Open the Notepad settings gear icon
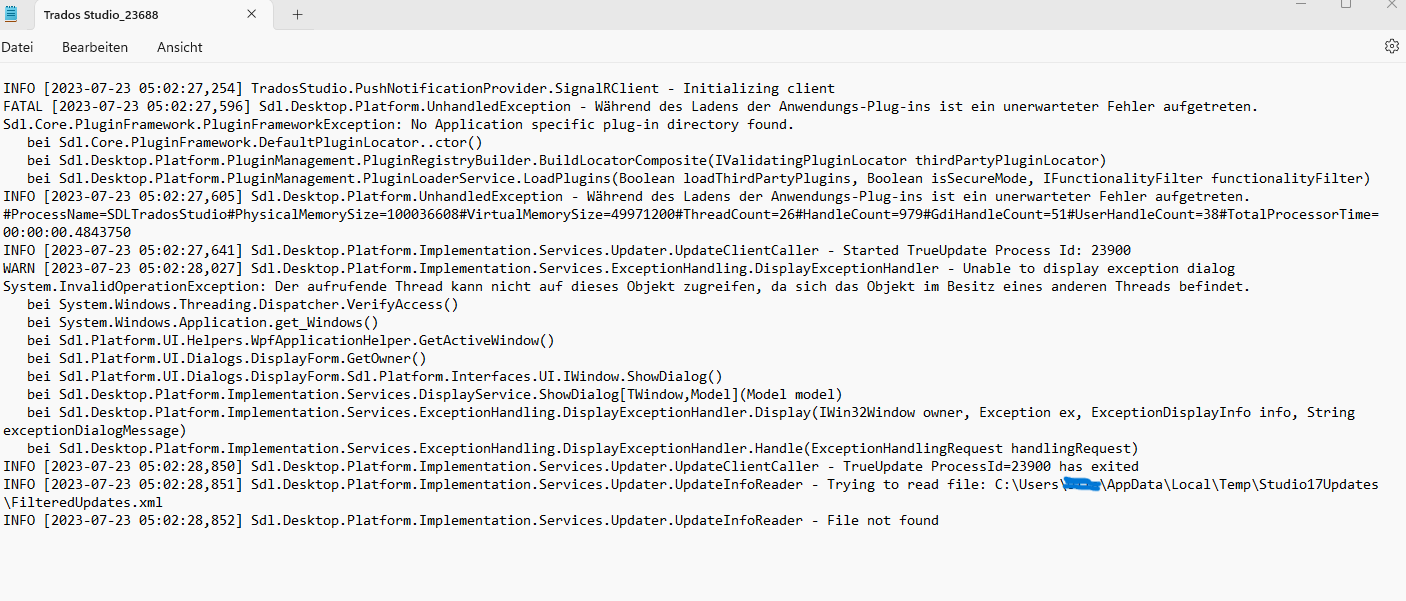This screenshot has width=1406, height=601. point(1392,46)
